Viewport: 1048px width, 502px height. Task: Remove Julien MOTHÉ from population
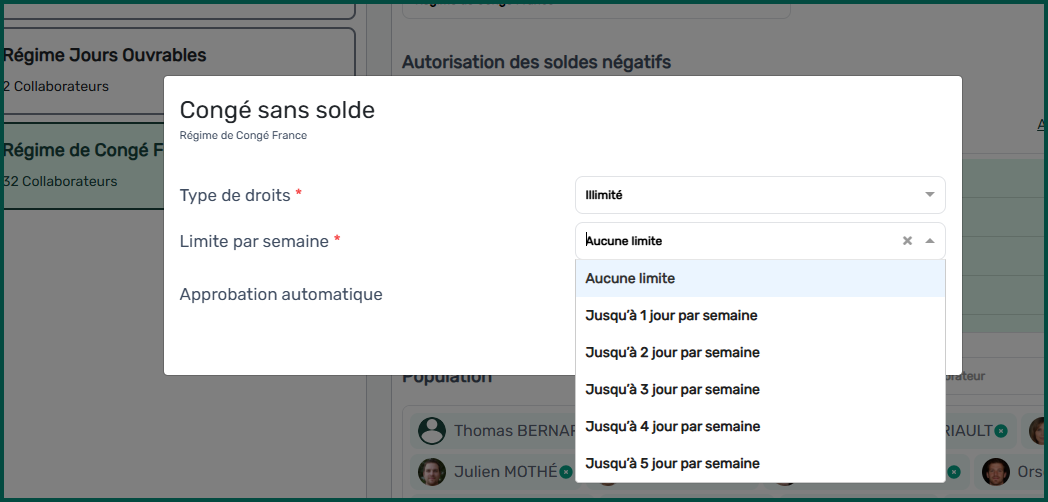click(x=566, y=472)
